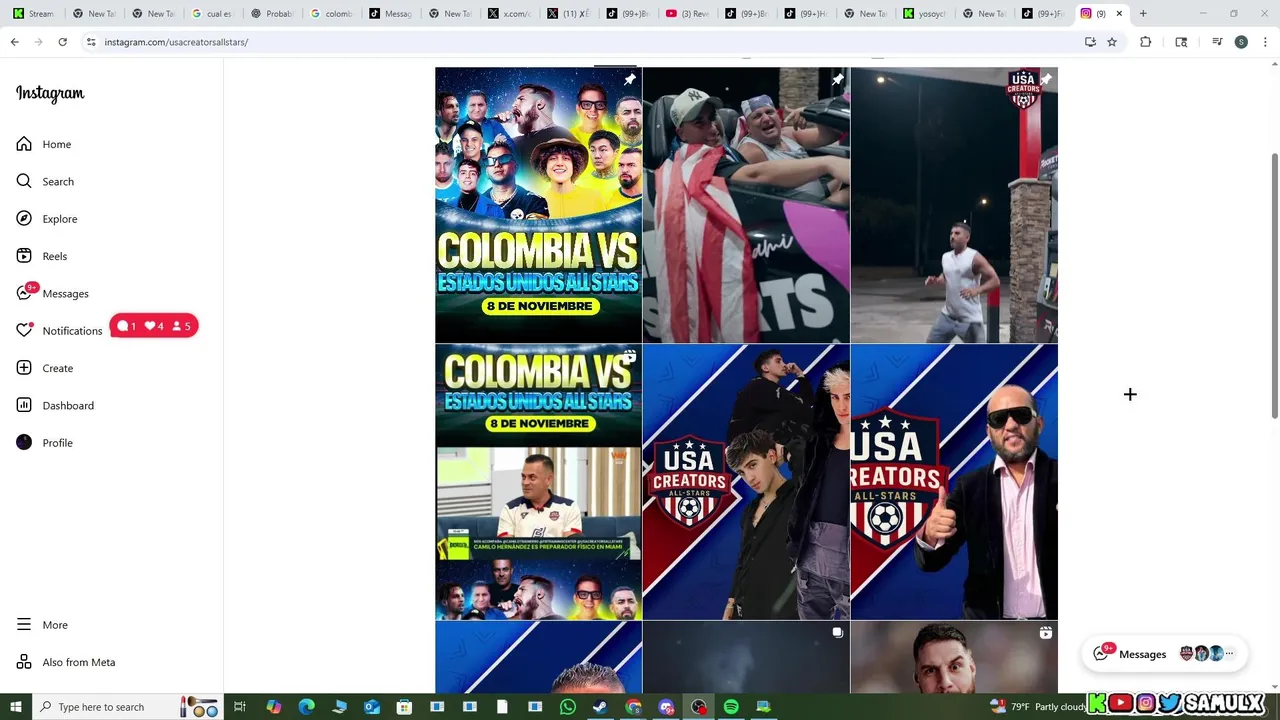Switch to the 'colomb' Google tab
This screenshot has width=1280, height=720.
click(331, 14)
